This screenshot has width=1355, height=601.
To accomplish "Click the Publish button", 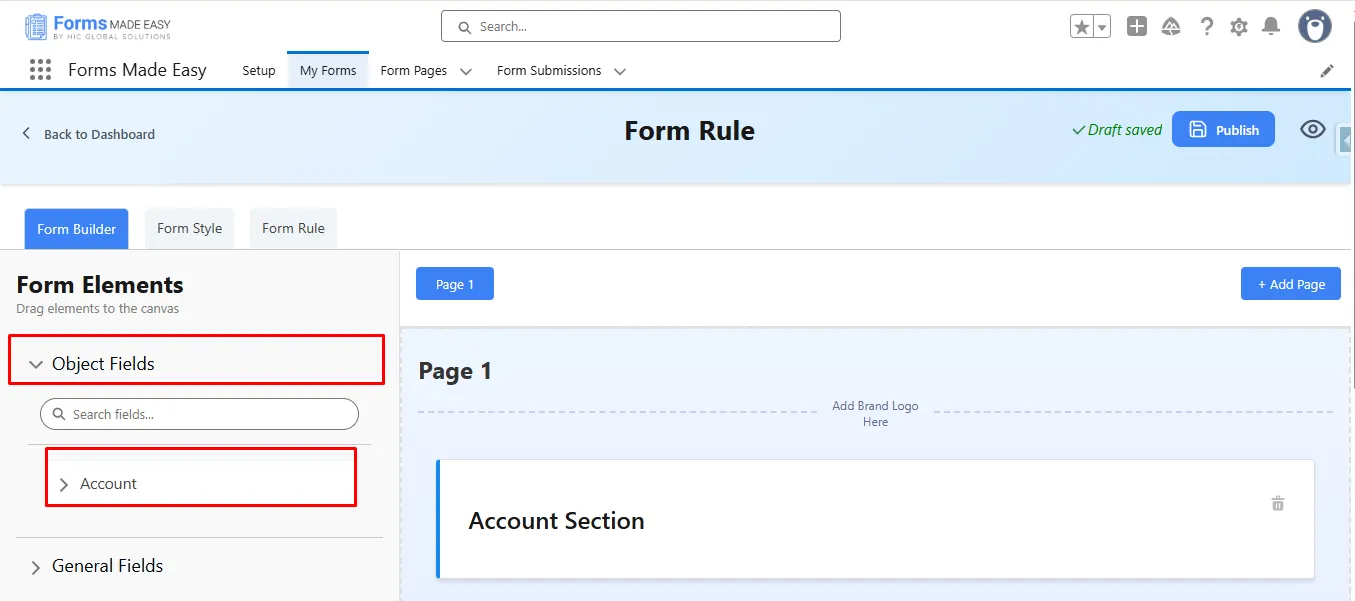I will pyautogui.click(x=1223, y=130).
